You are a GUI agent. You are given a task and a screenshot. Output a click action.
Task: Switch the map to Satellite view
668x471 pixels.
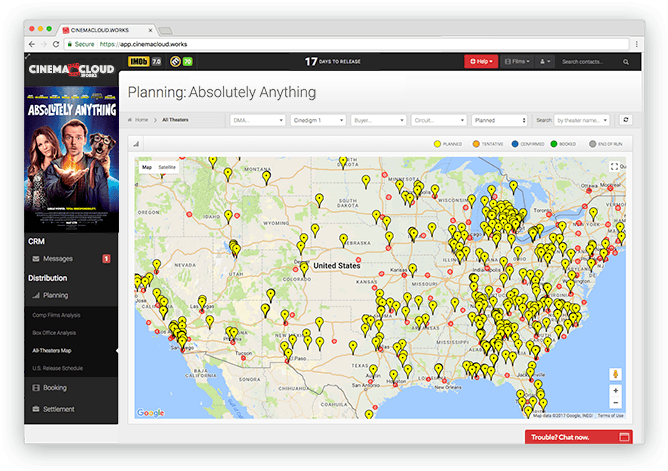[167, 167]
